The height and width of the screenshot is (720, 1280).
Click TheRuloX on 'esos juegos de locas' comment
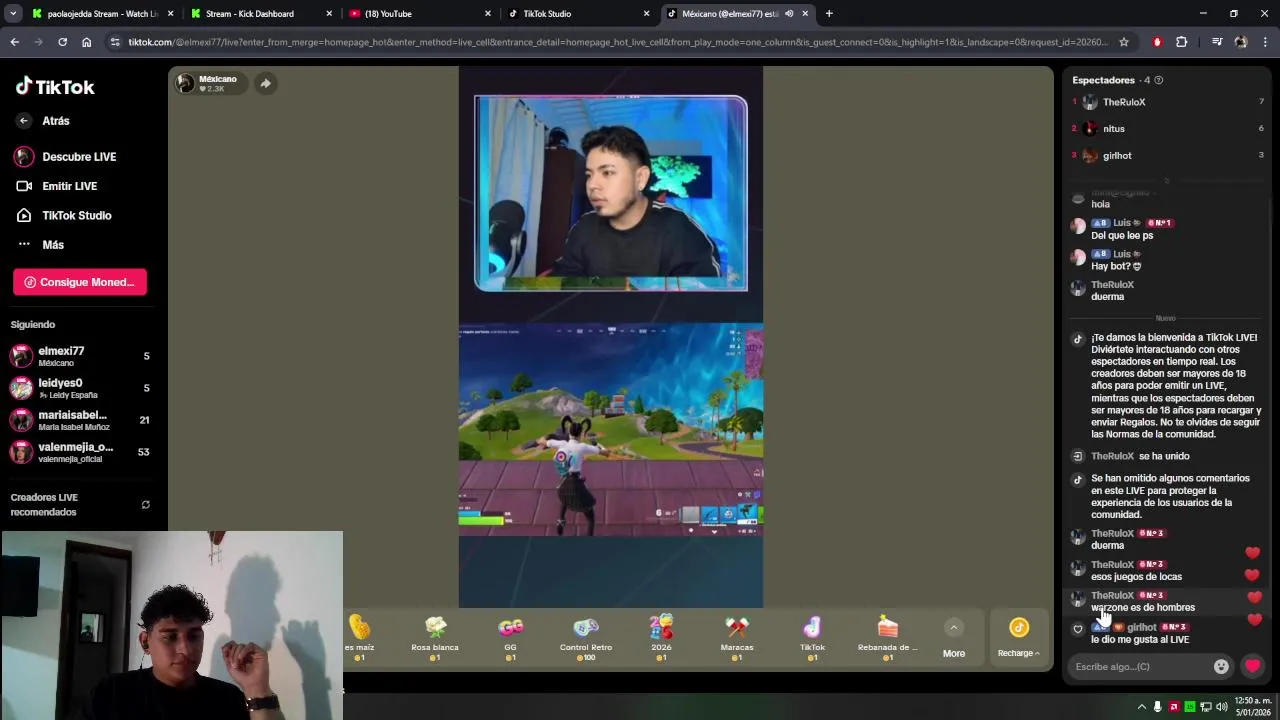pyautogui.click(x=1112, y=564)
